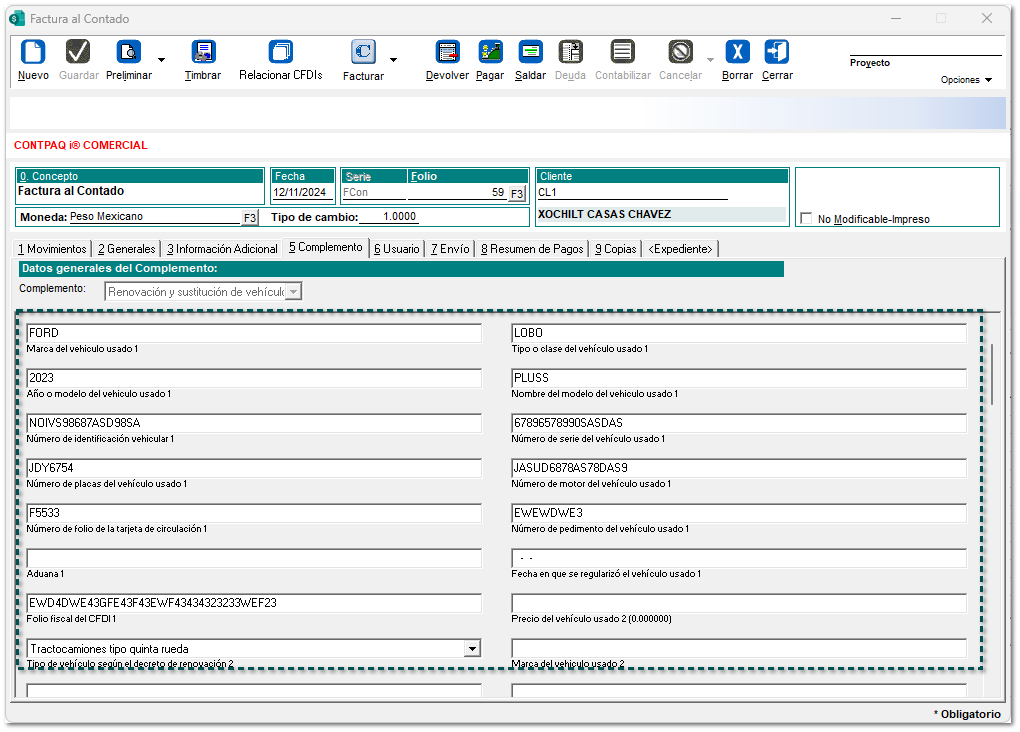Open the Preliminar preview icon

[x=129, y=53]
